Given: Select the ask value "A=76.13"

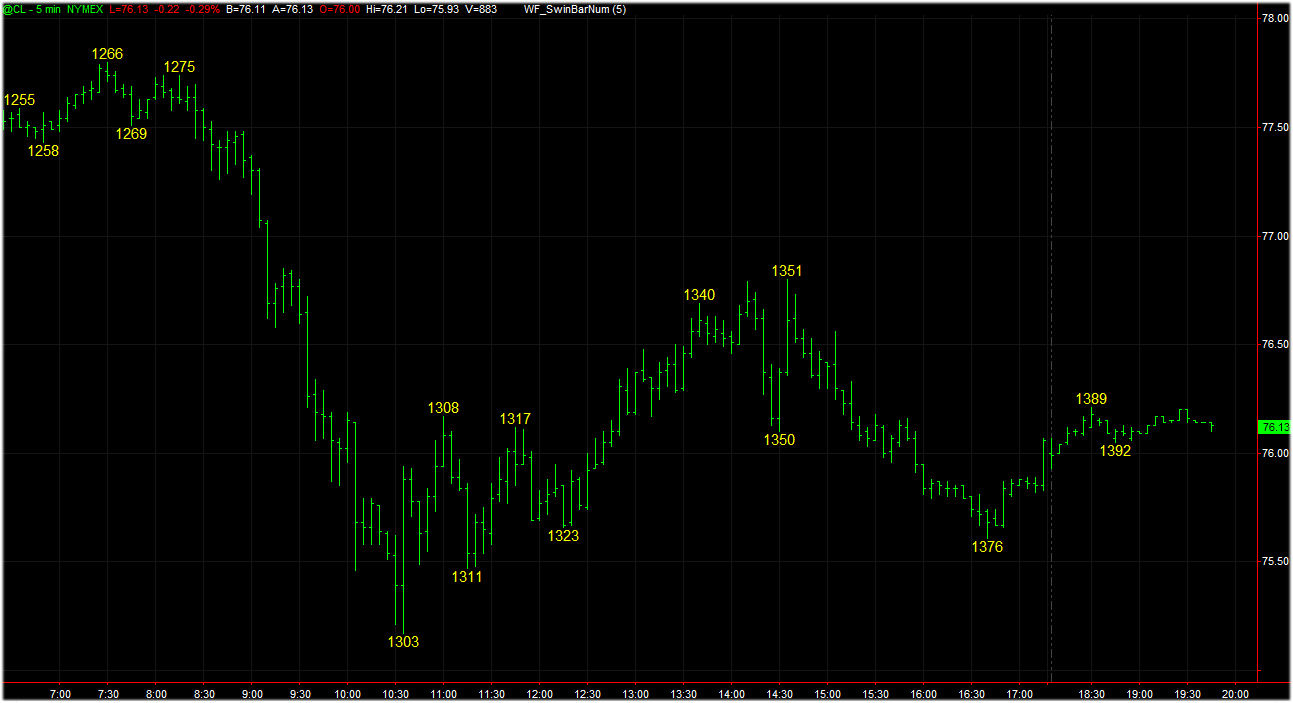Looking at the screenshot, I should click(x=292, y=9).
